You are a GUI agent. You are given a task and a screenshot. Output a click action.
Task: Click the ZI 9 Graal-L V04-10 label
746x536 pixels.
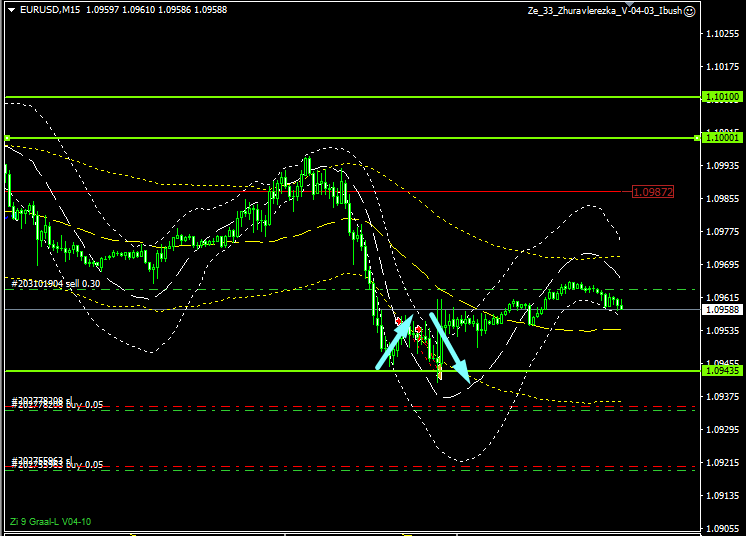50,521
